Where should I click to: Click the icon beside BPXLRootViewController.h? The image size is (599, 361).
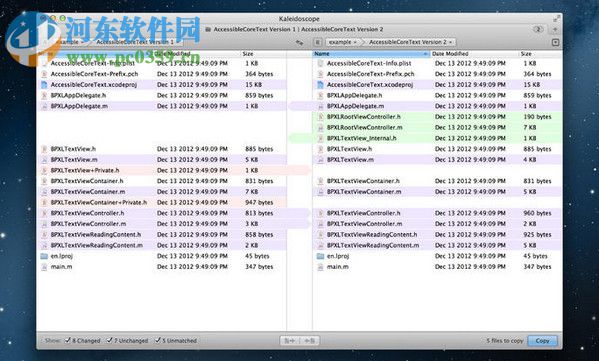pos(320,117)
